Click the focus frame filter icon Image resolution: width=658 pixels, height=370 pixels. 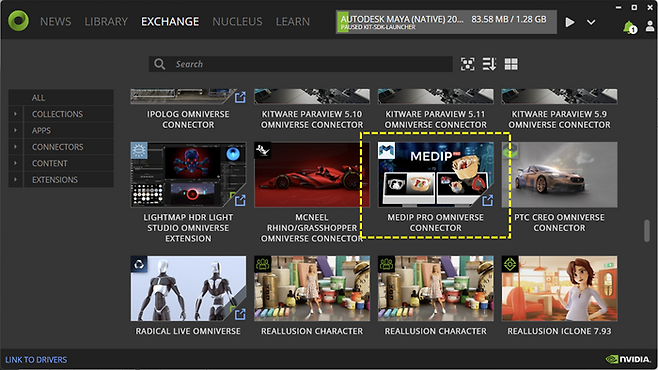467,64
